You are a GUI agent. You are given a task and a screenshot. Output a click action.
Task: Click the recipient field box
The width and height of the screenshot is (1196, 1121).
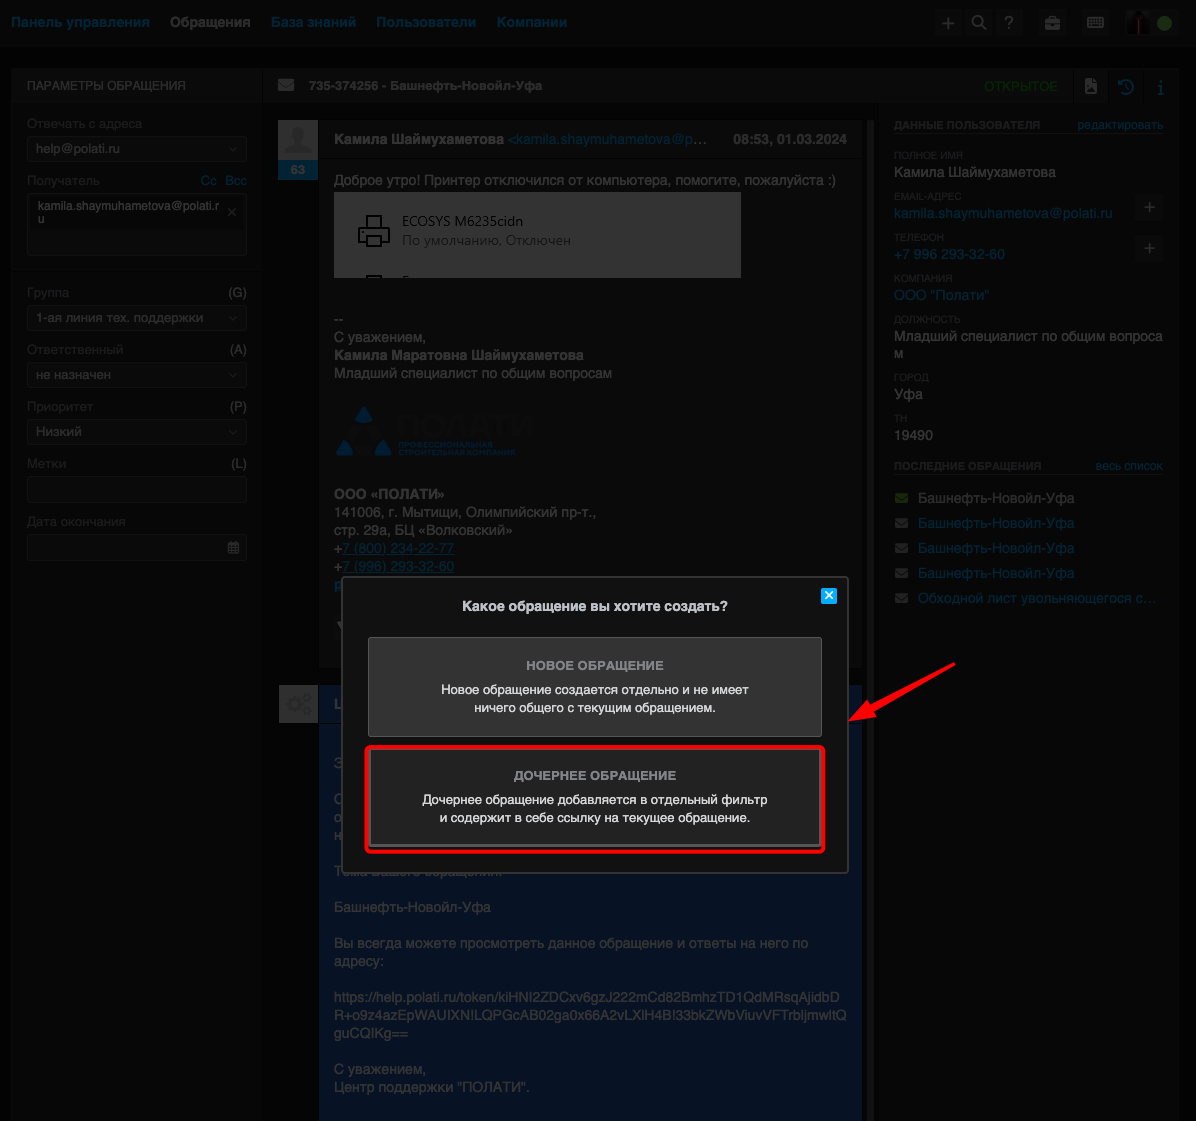pyautogui.click(x=137, y=224)
